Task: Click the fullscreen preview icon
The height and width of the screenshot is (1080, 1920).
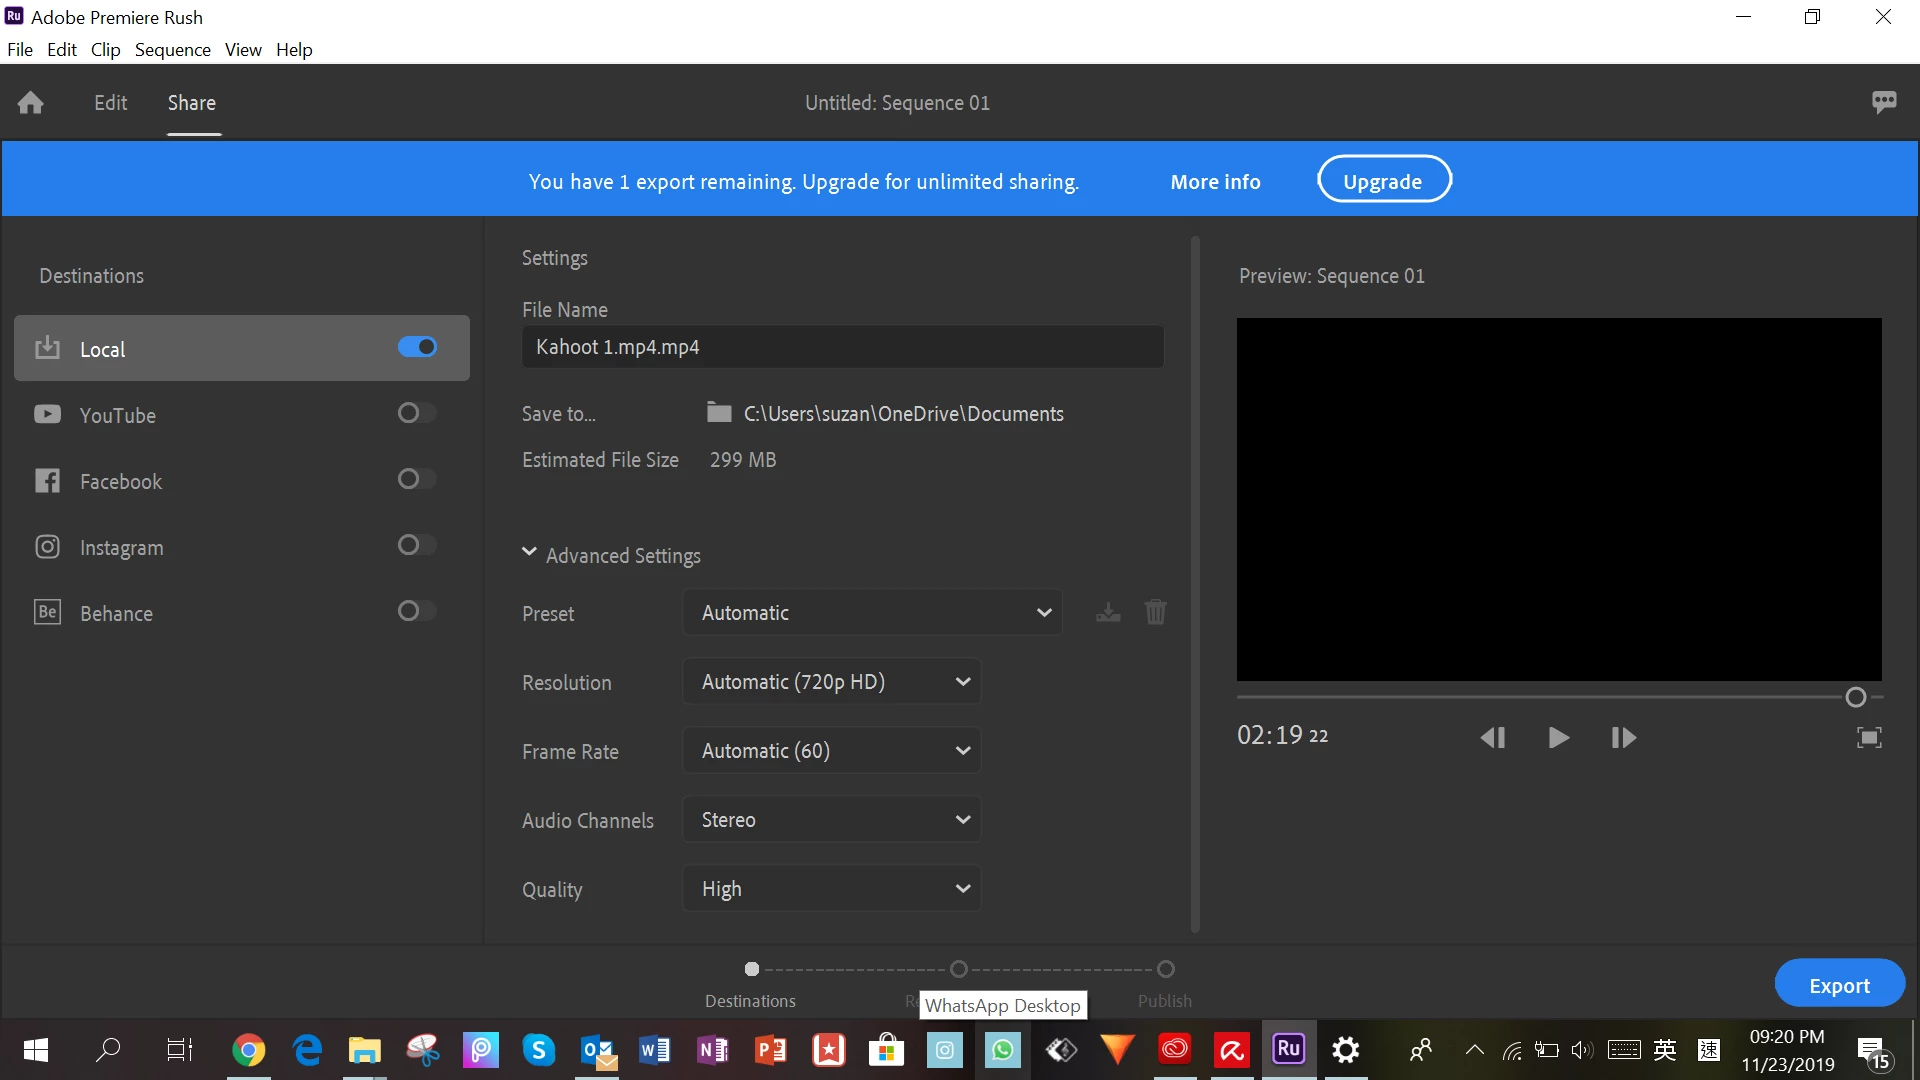Action: 1869,738
